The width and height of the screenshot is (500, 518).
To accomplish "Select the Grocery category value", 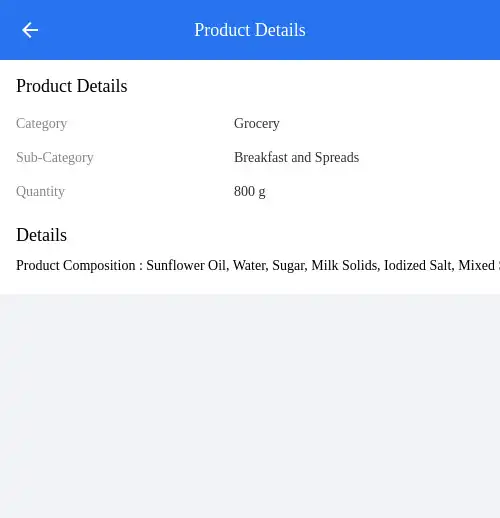I will point(256,124).
